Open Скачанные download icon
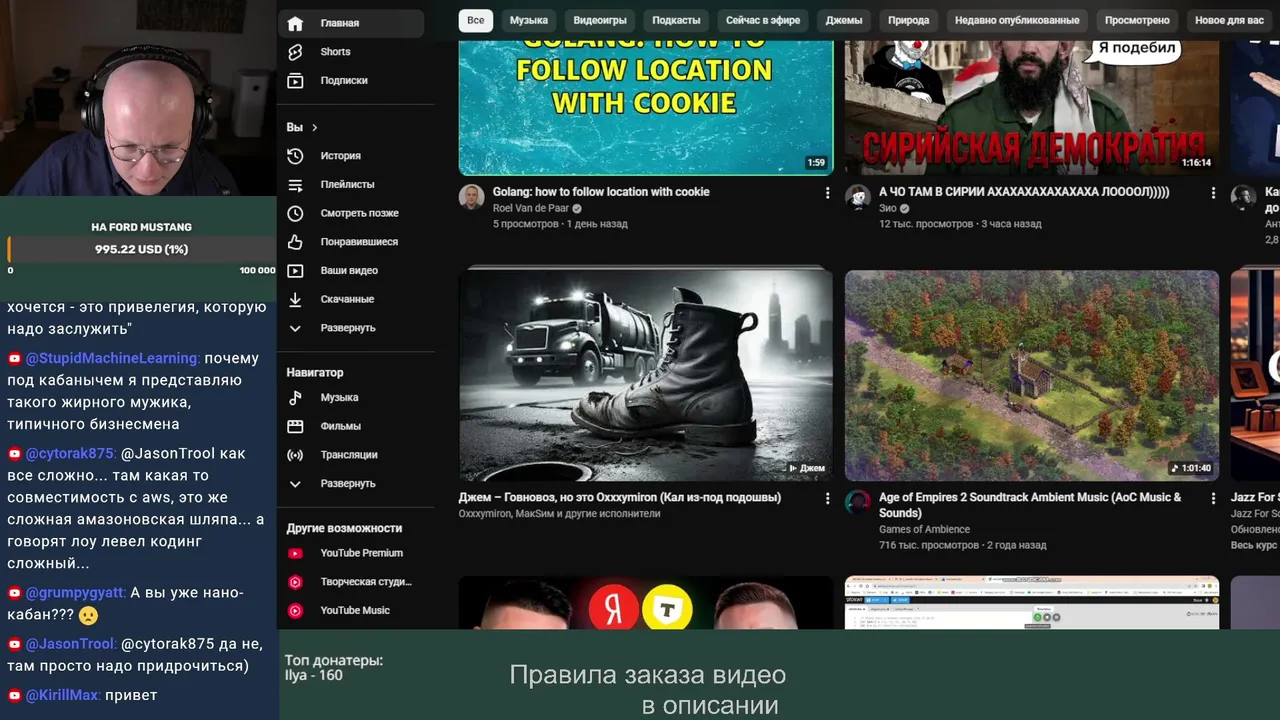Screen dimensions: 1280x720 pyautogui.click(x=295, y=299)
